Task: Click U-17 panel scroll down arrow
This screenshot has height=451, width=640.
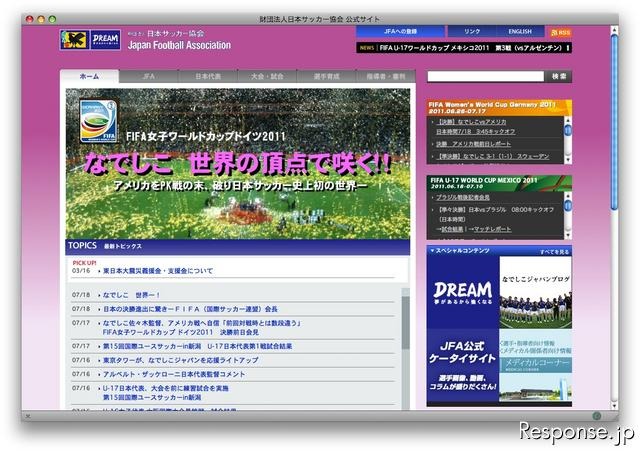Action: coord(567,235)
